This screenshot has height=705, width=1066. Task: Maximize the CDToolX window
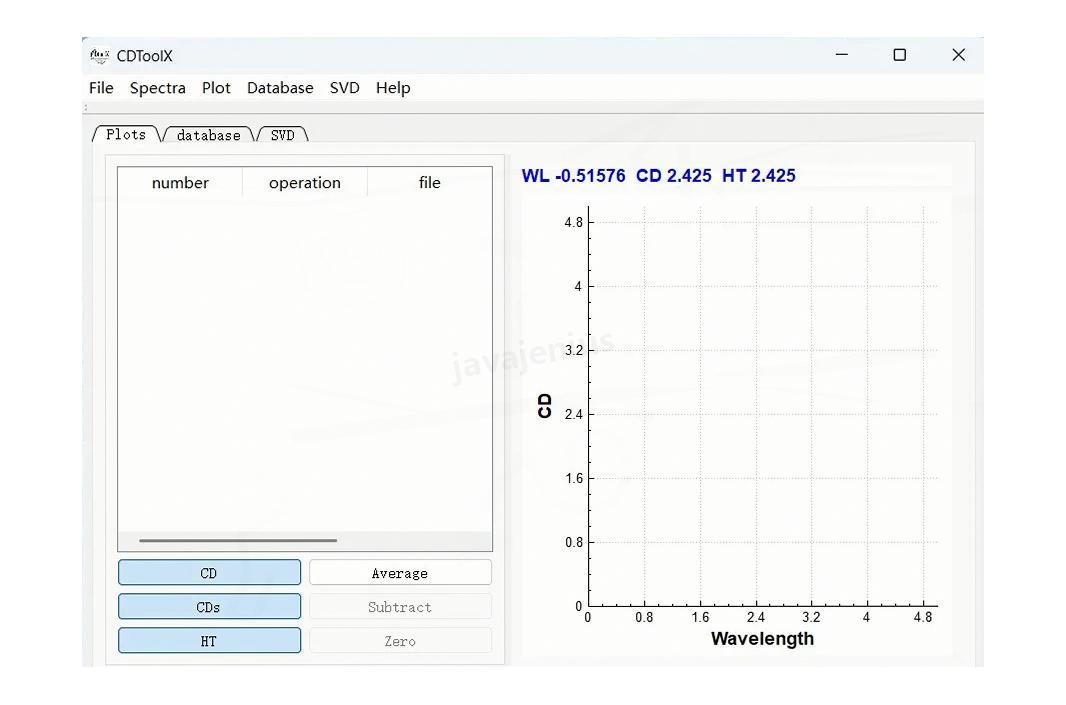[x=899, y=54]
